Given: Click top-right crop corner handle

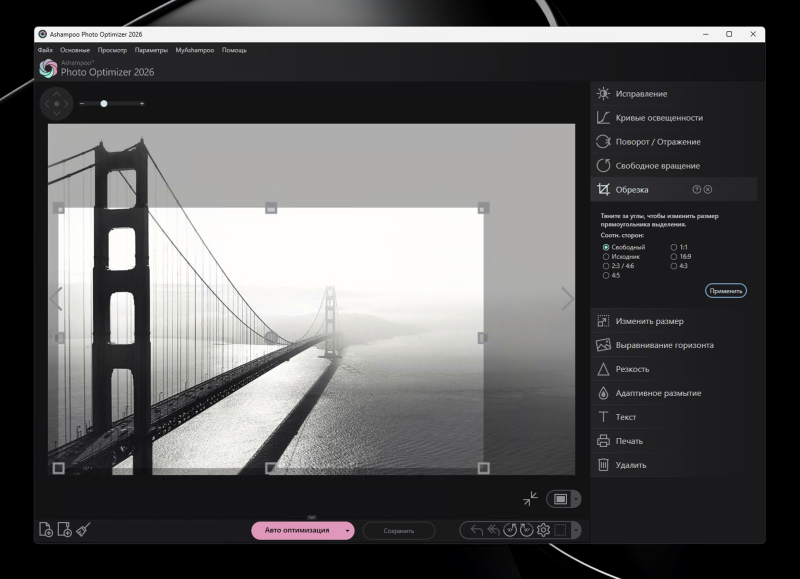Looking at the screenshot, I should tap(483, 208).
